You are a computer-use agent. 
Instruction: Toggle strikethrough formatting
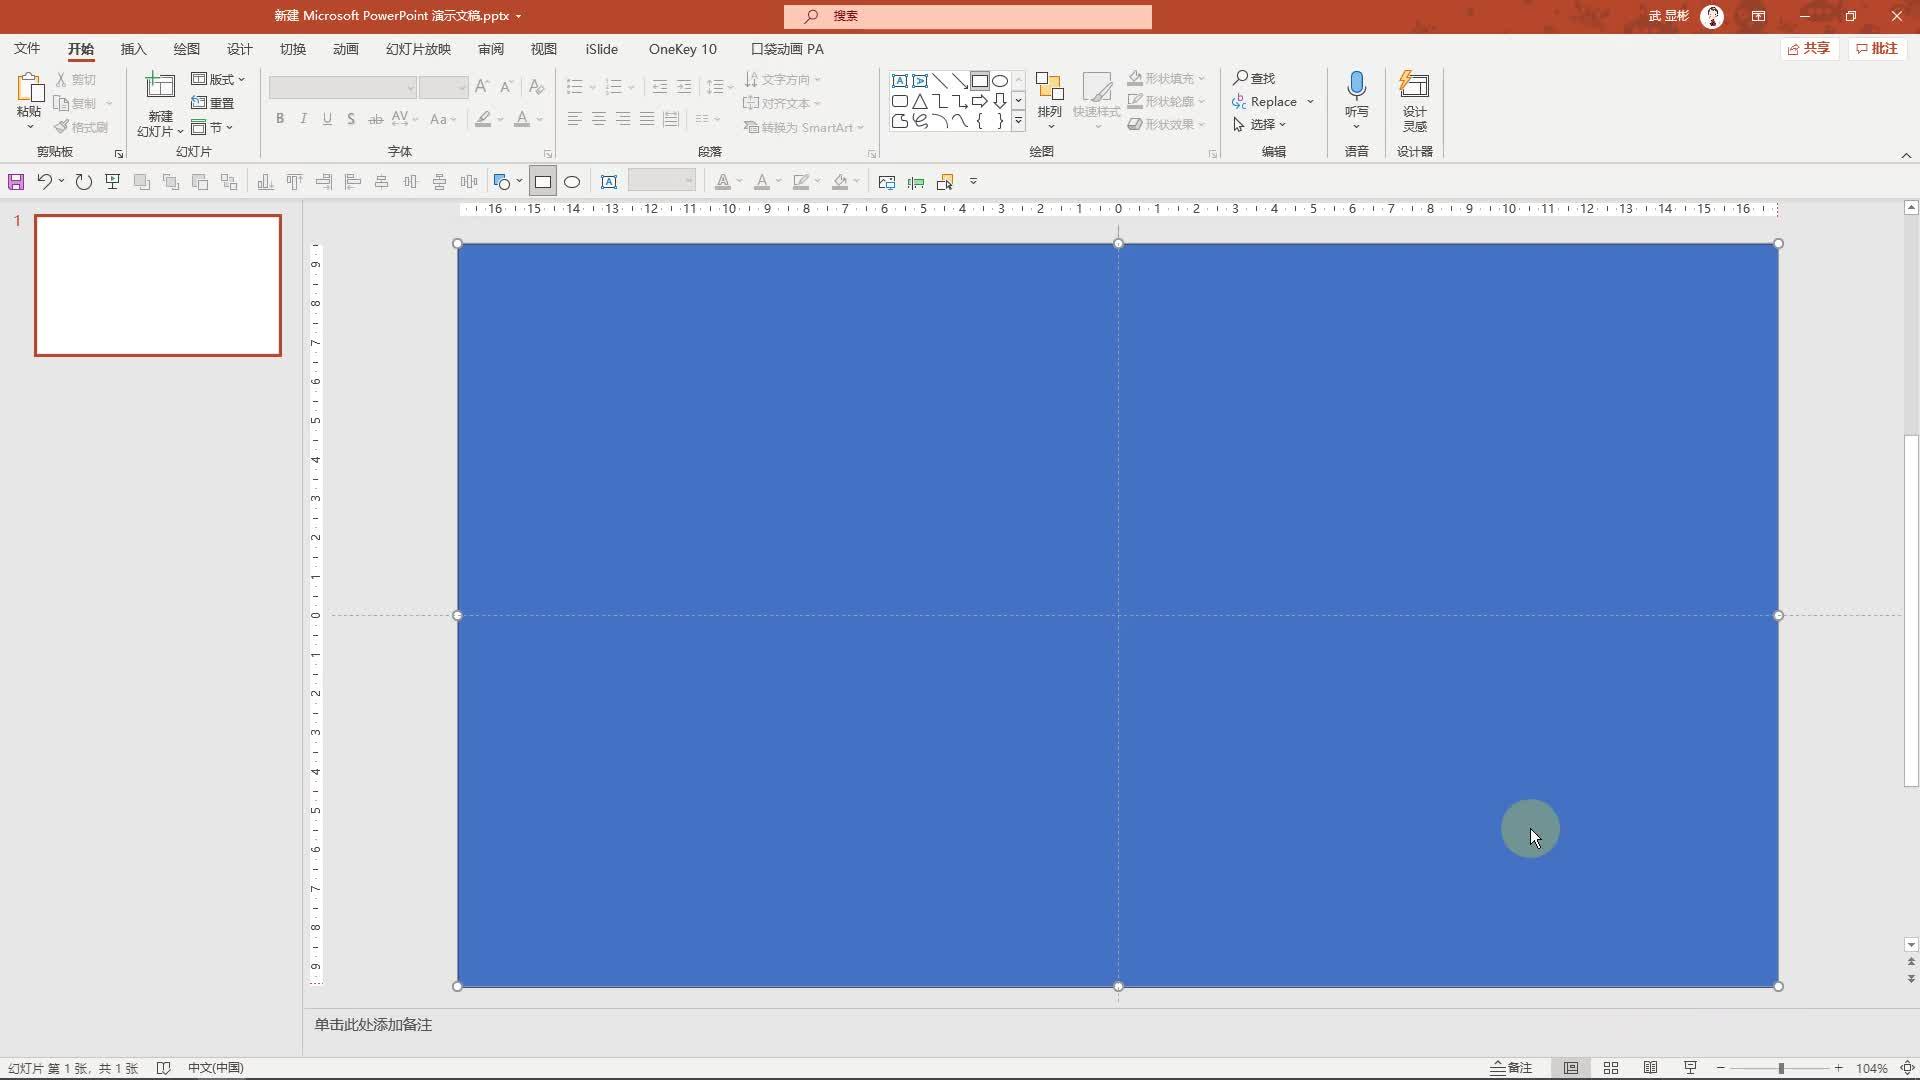(x=376, y=119)
